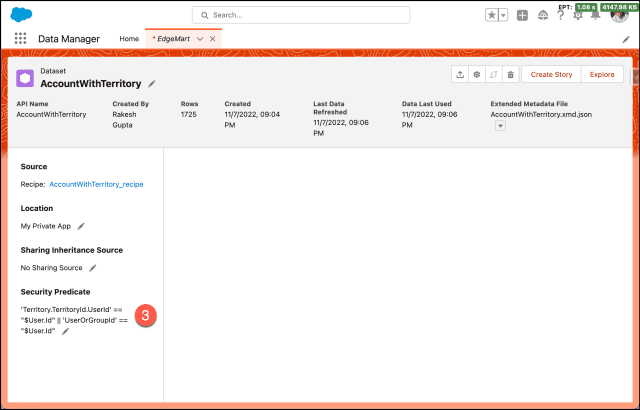
Task: Click the Create Story button
Action: [x=550, y=74]
